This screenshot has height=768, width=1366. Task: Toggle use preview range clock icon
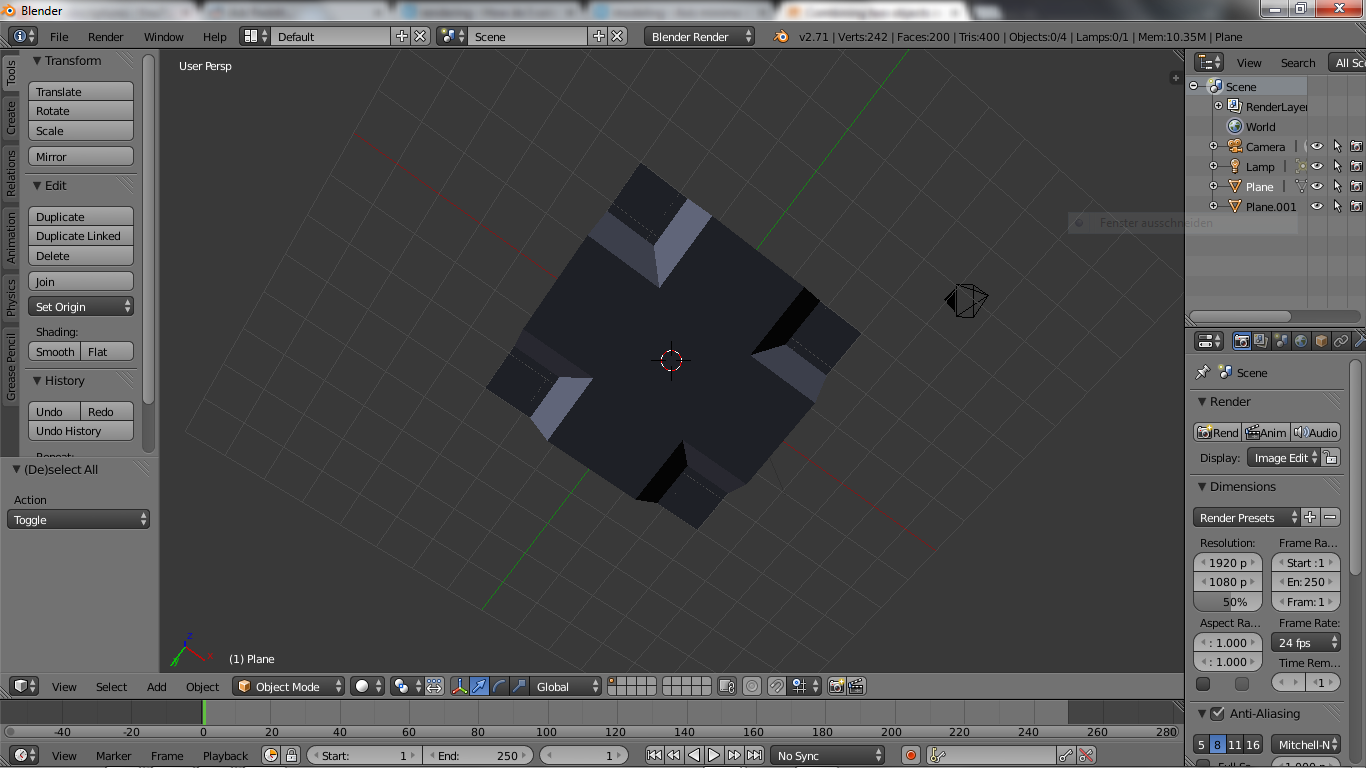(x=271, y=755)
